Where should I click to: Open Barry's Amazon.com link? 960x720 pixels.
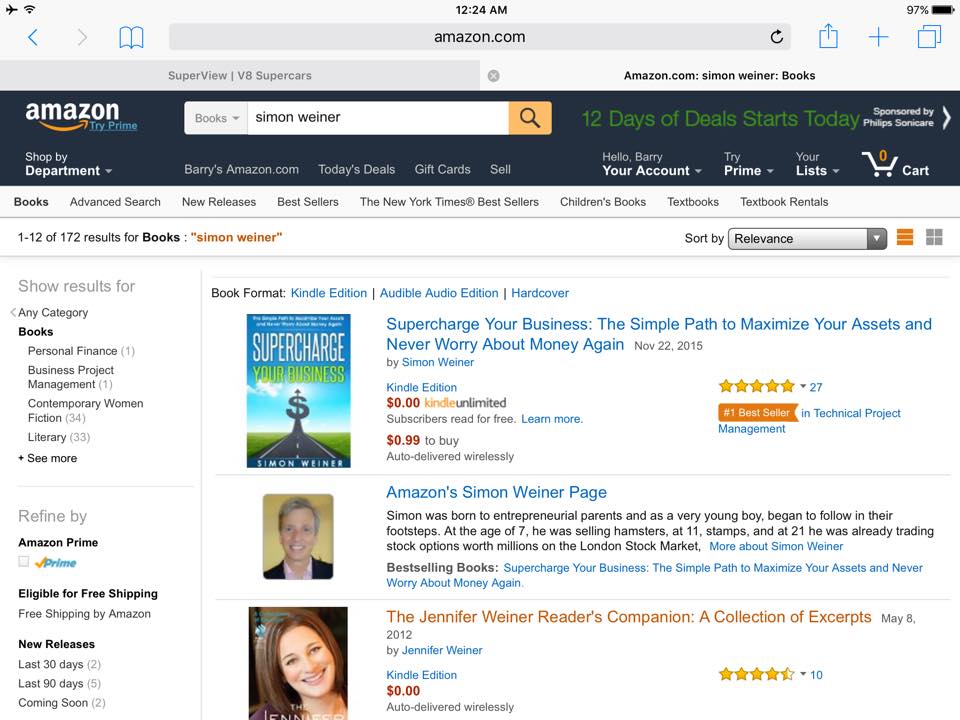point(241,170)
